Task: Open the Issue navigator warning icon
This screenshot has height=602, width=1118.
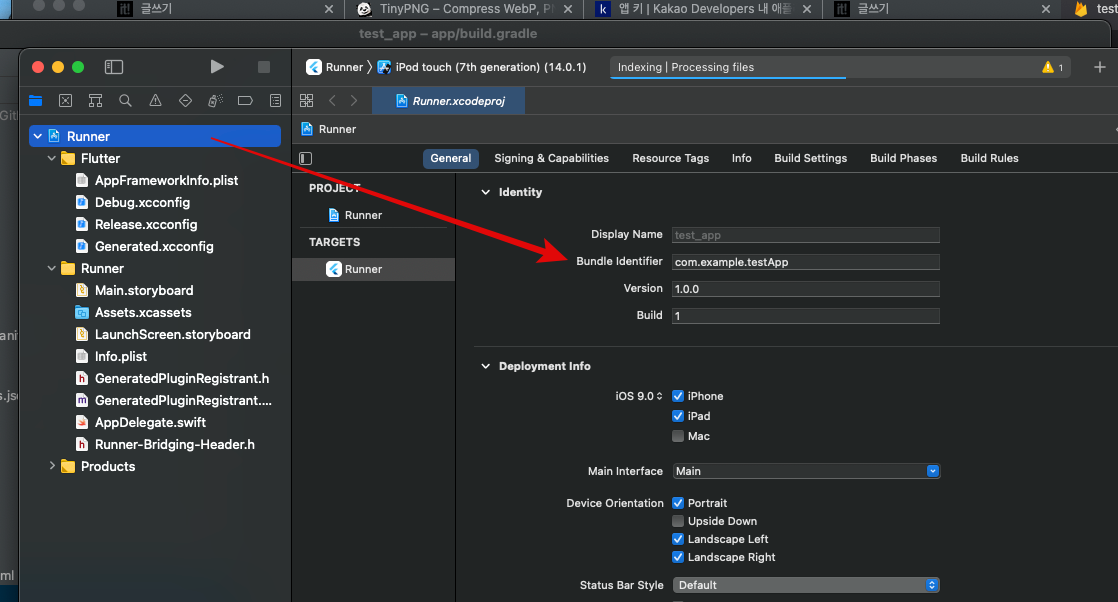Action: click(x=155, y=101)
